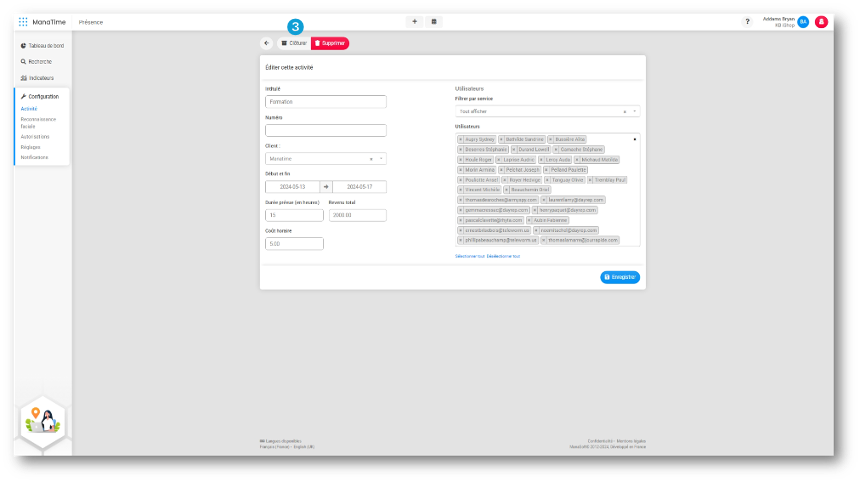
Task: Remove the Aupry Sydney user tag
Action: [x=461, y=139]
